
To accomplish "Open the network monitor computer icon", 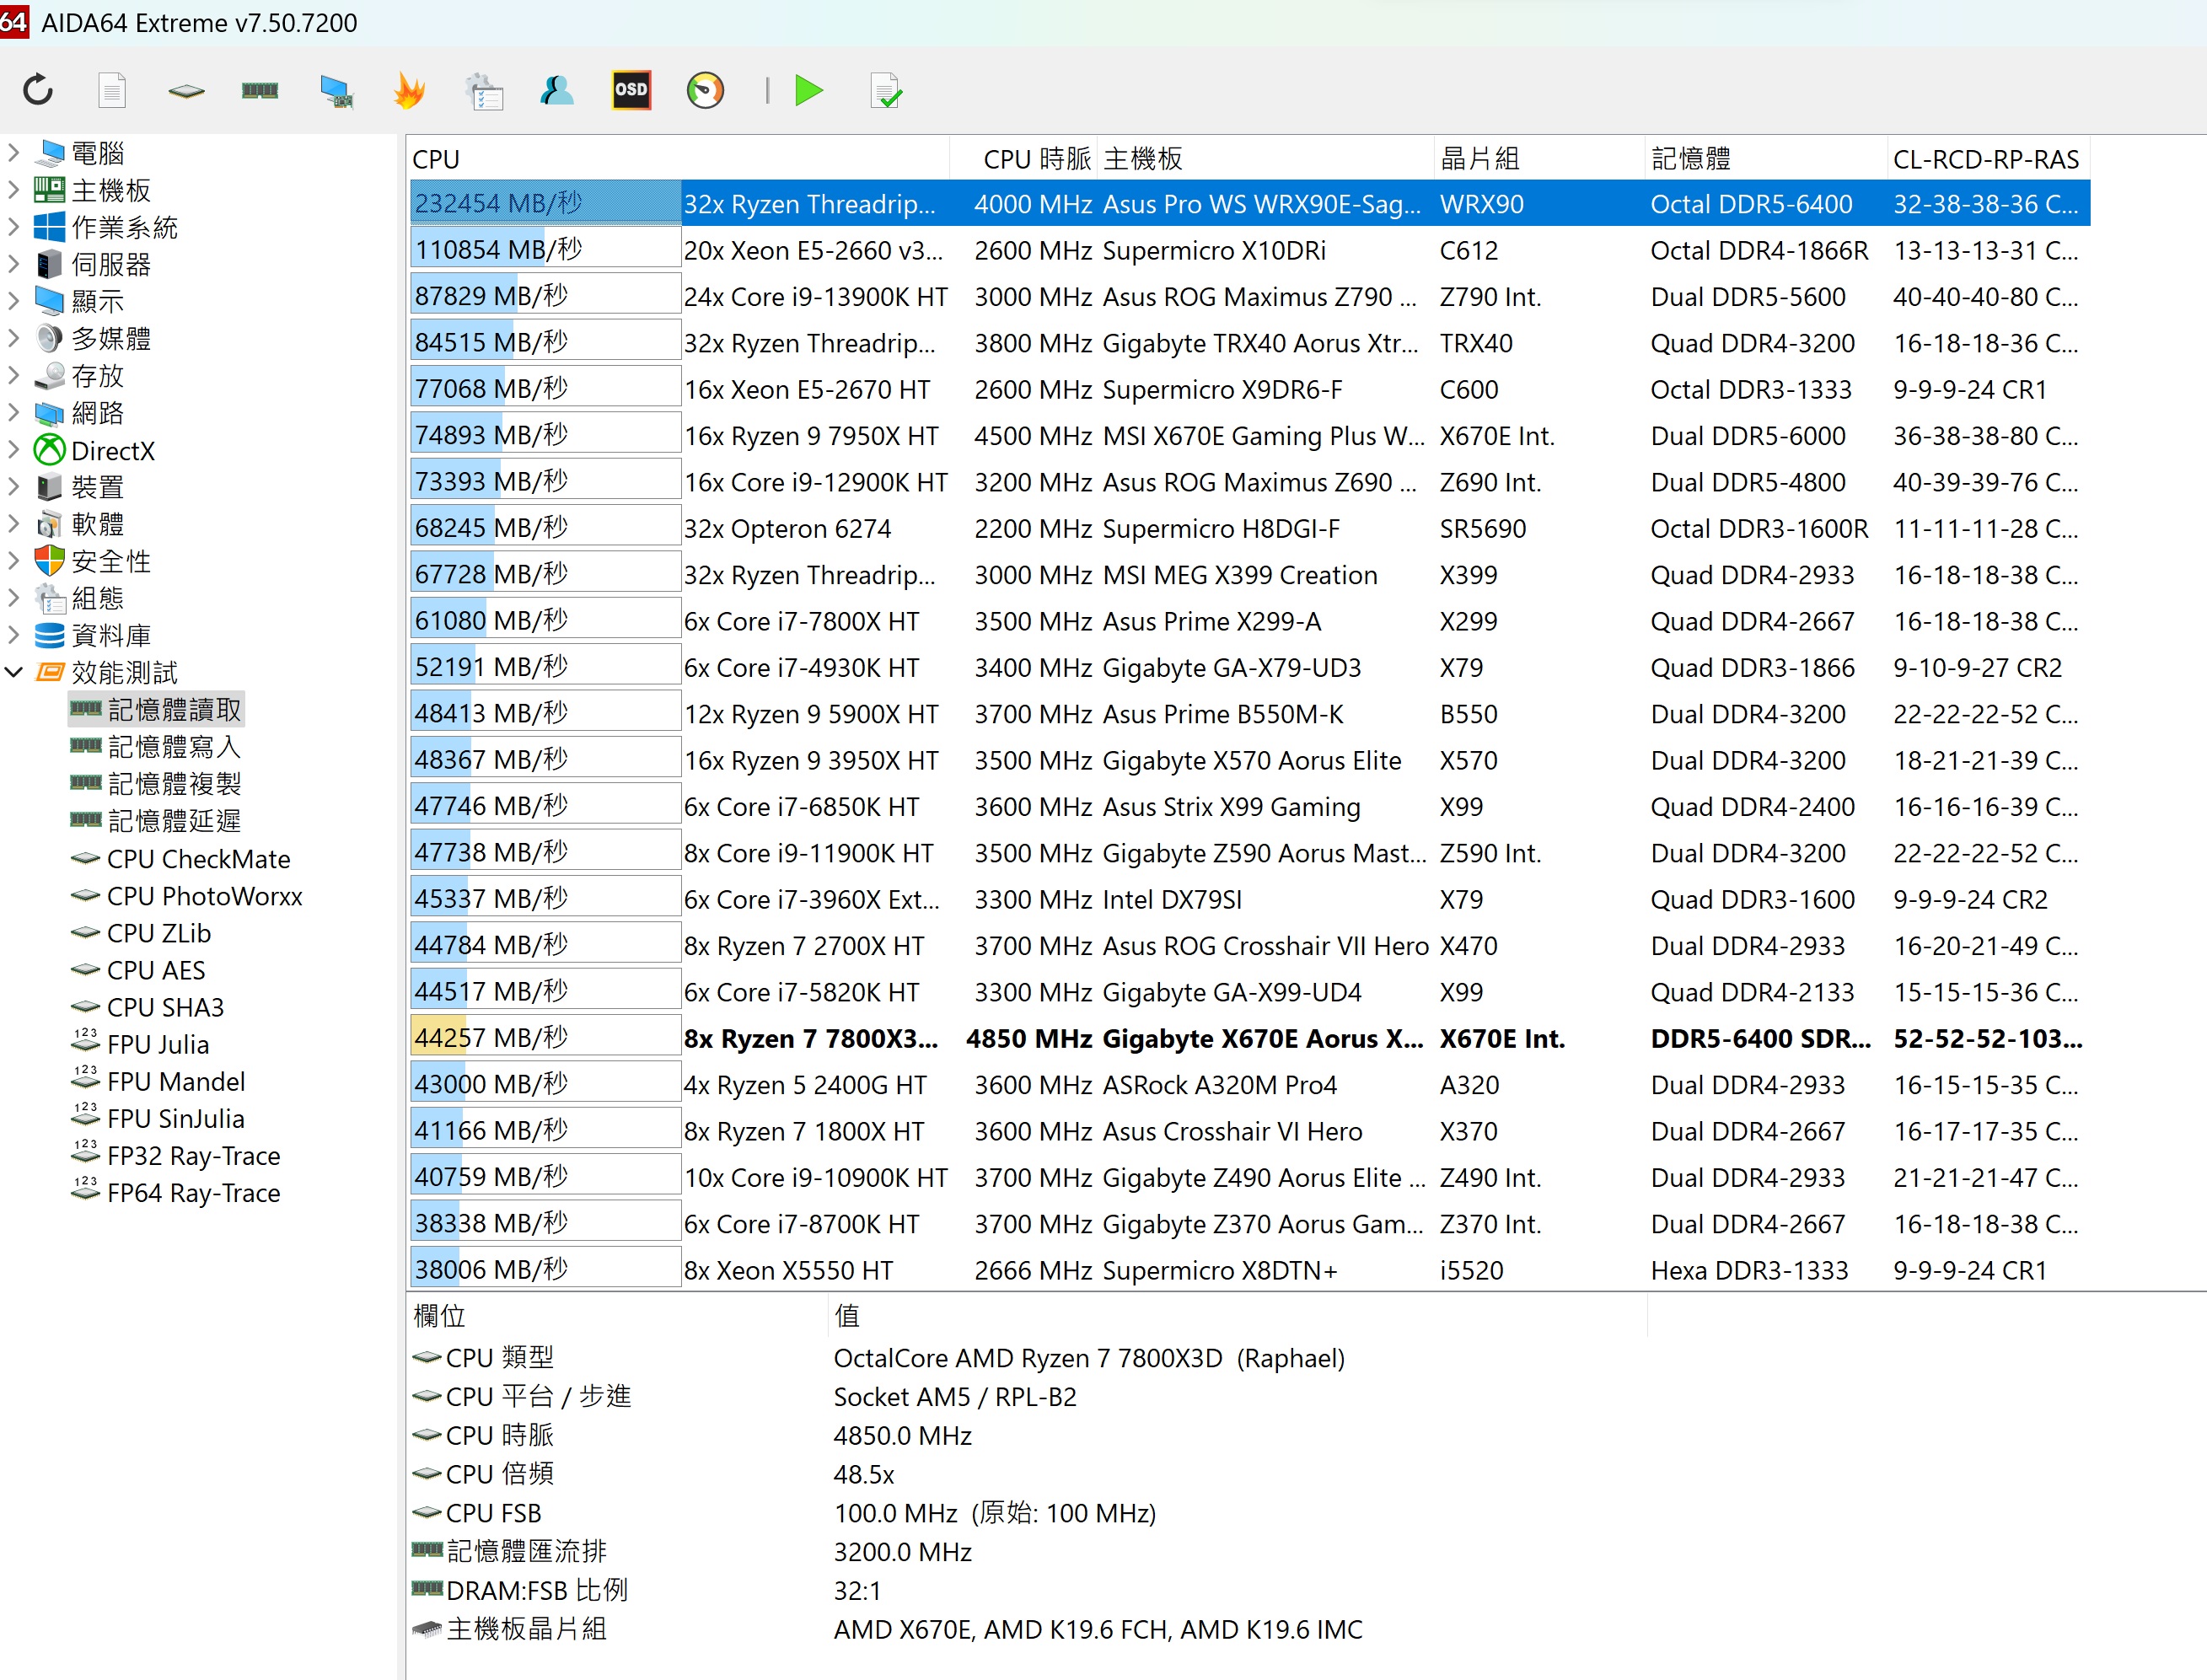I will click(336, 92).
